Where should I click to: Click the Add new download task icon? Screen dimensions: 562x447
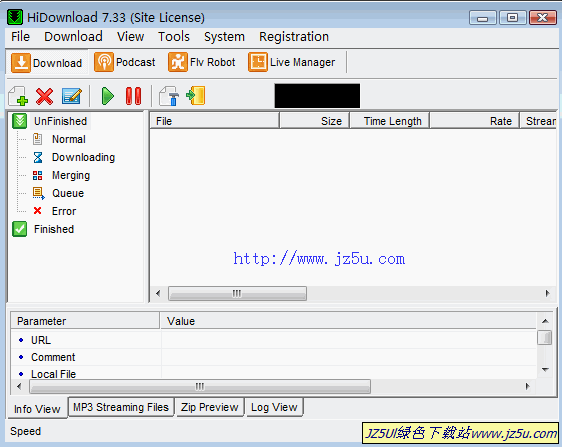pos(18,96)
